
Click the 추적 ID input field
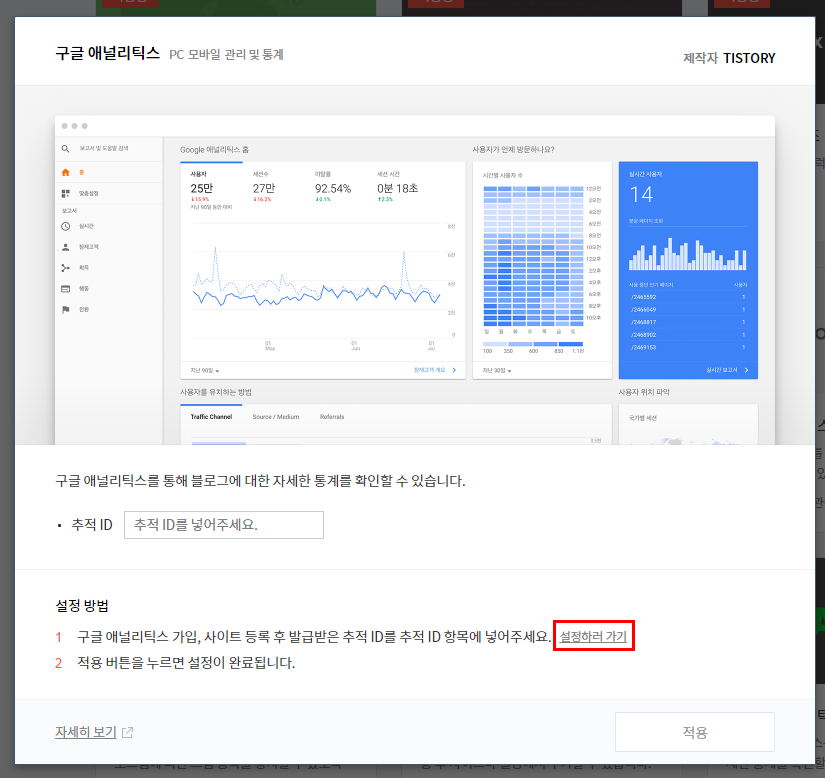[224, 524]
